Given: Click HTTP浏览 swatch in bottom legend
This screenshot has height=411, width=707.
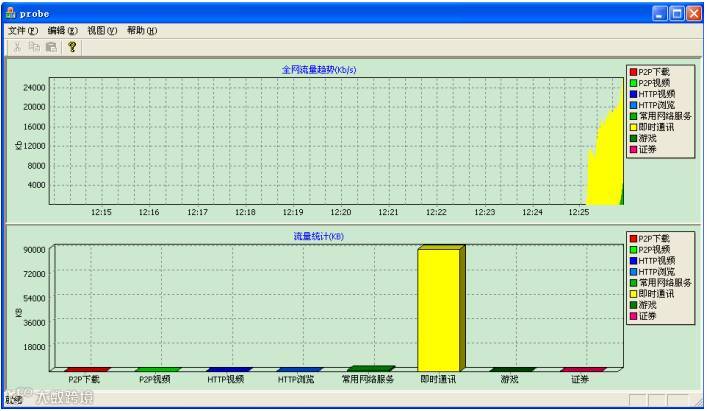Looking at the screenshot, I should coord(633,272).
